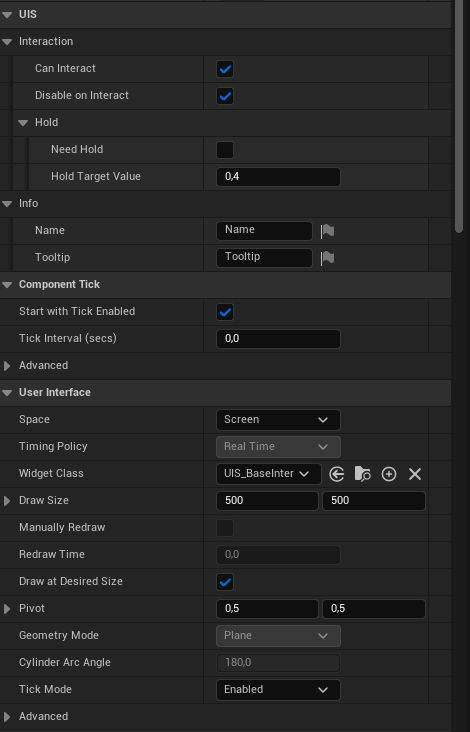Expand the Pivot property arrow
The image size is (470, 732).
[x=7, y=609]
